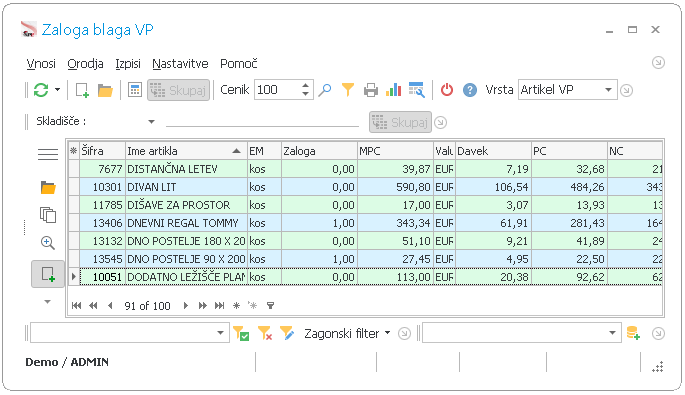This screenshot has width=685, height=395.
Task: Increase the Cenik value with up arrow
Action: [x=306, y=85]
